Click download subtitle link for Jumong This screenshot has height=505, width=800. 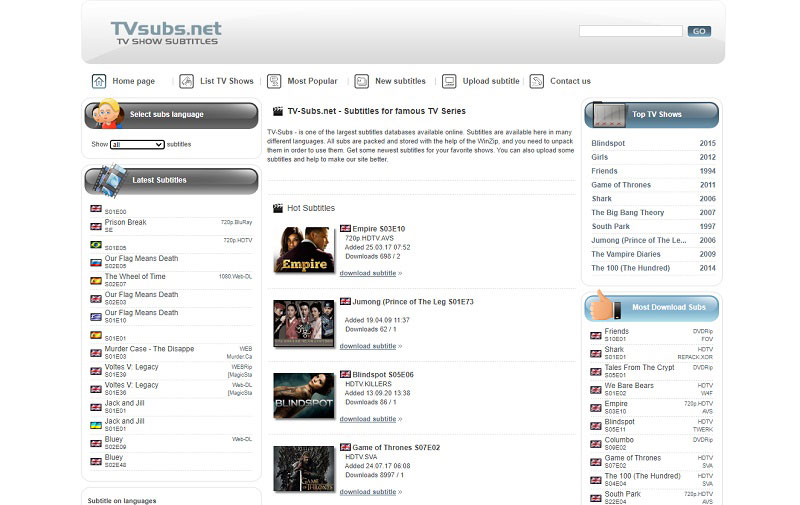[x=370, y=346]
